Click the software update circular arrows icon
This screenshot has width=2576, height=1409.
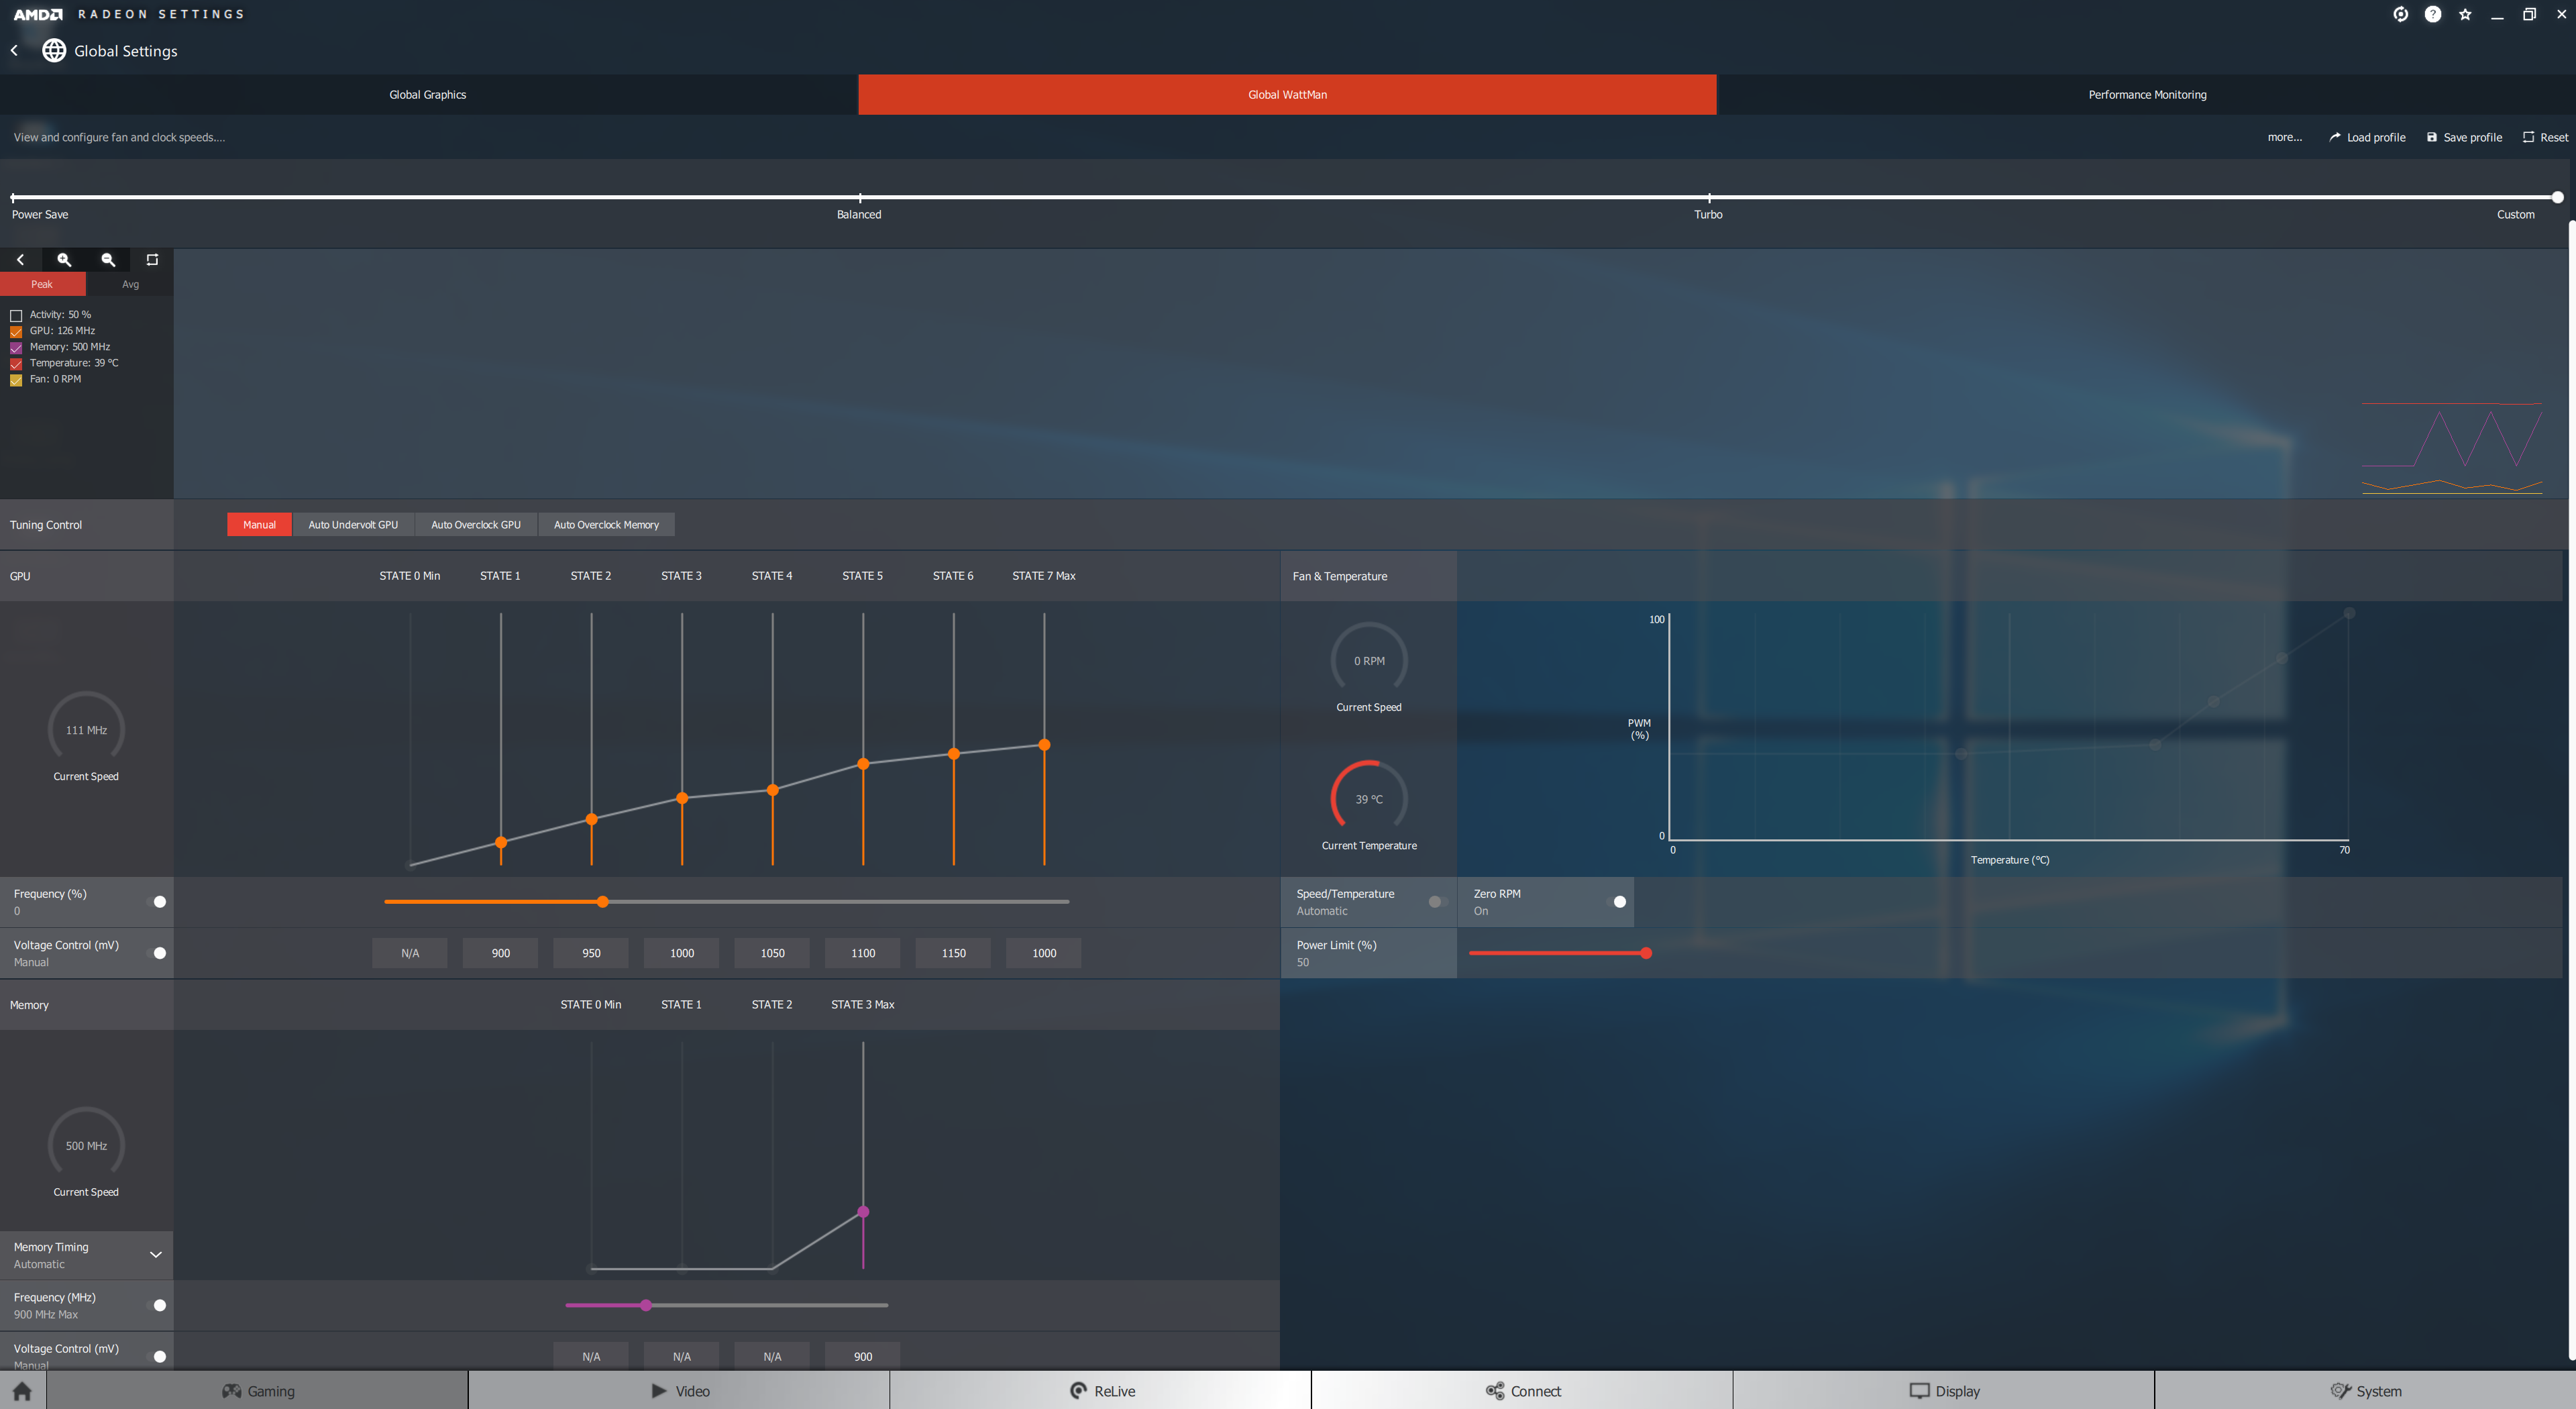[2400, 14]
